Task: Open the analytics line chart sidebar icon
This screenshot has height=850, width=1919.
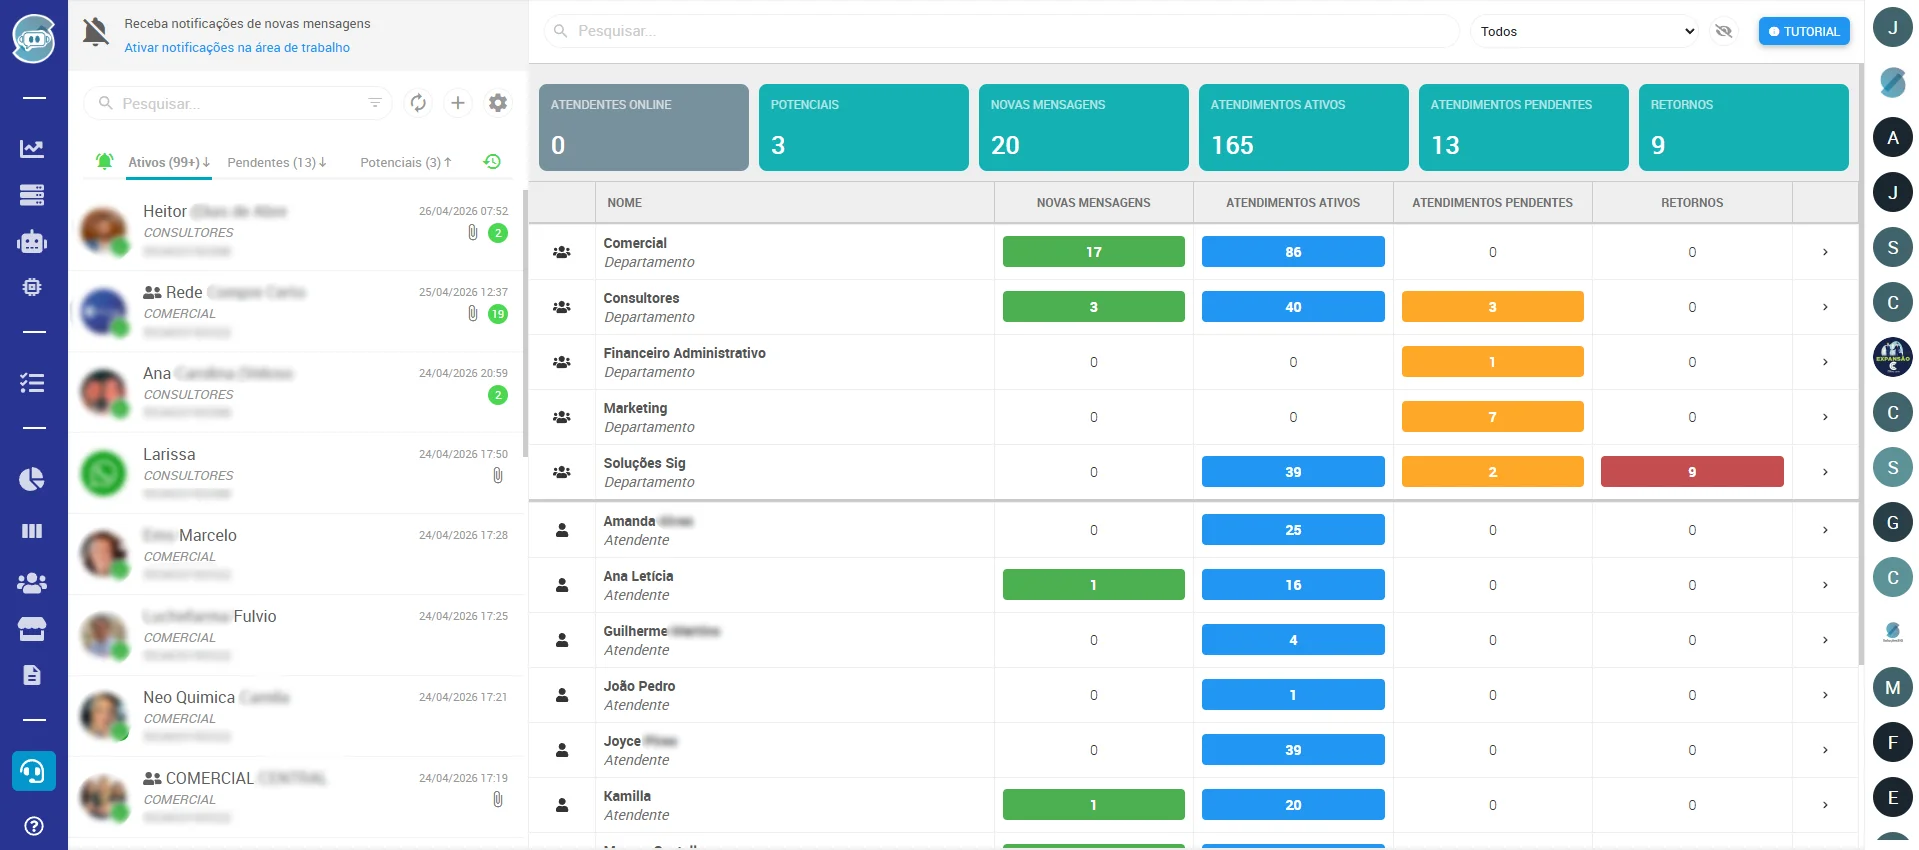Action: pos(32,149)
